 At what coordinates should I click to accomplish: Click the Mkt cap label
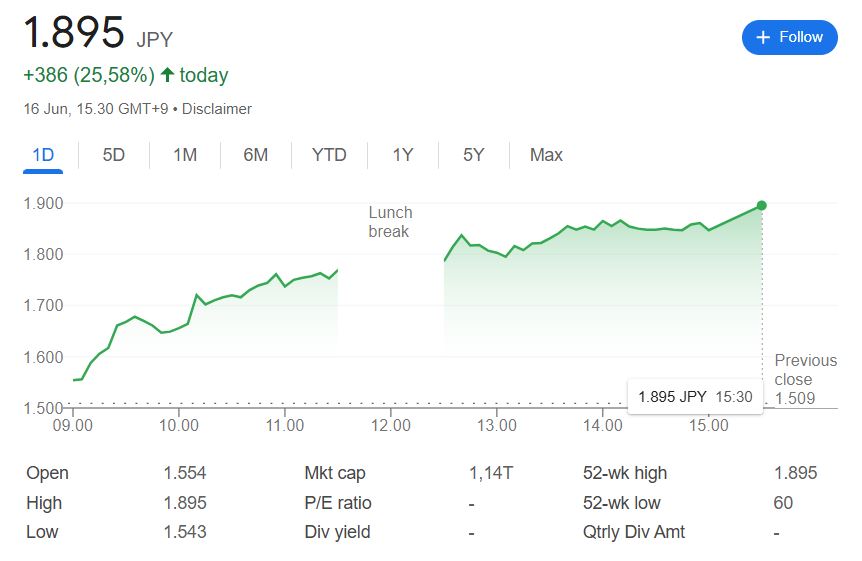[337, 473]
